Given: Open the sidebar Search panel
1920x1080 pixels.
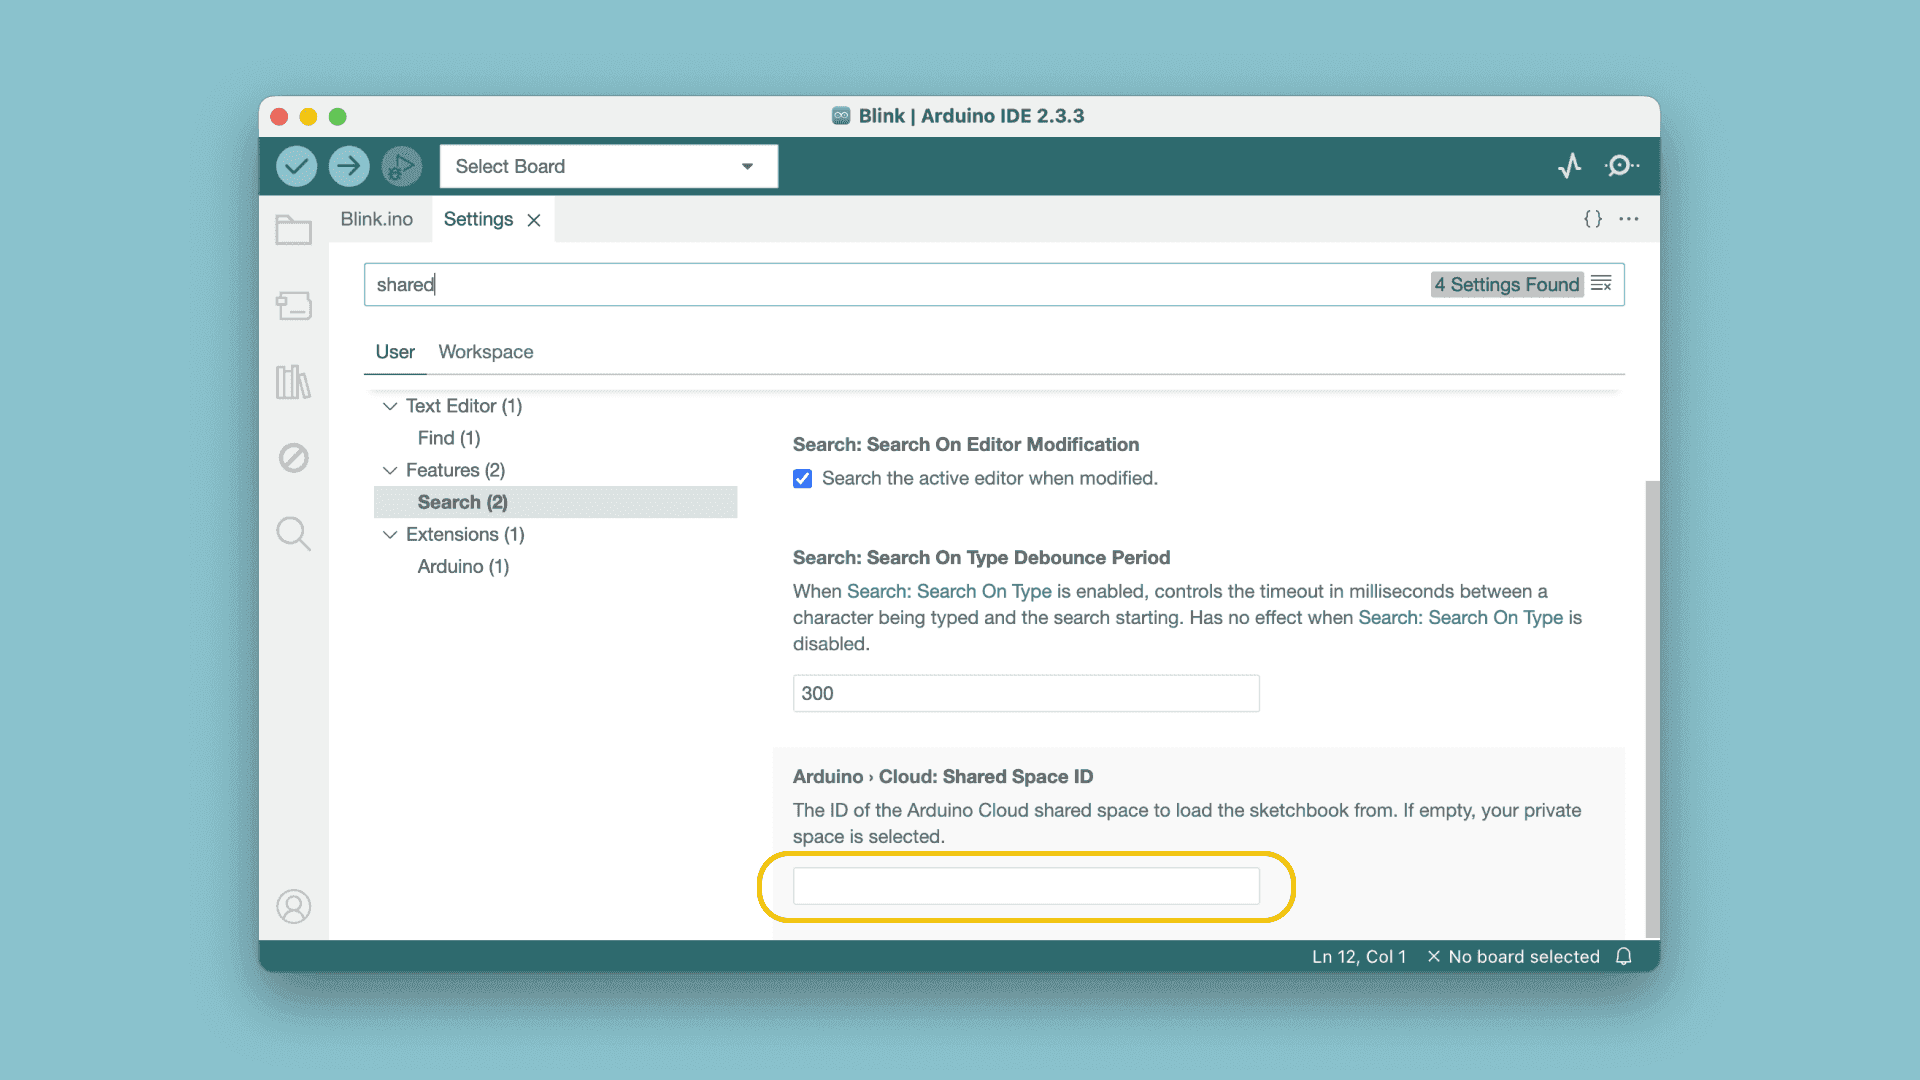Looking at the screenshot, I should coord(293,534).
